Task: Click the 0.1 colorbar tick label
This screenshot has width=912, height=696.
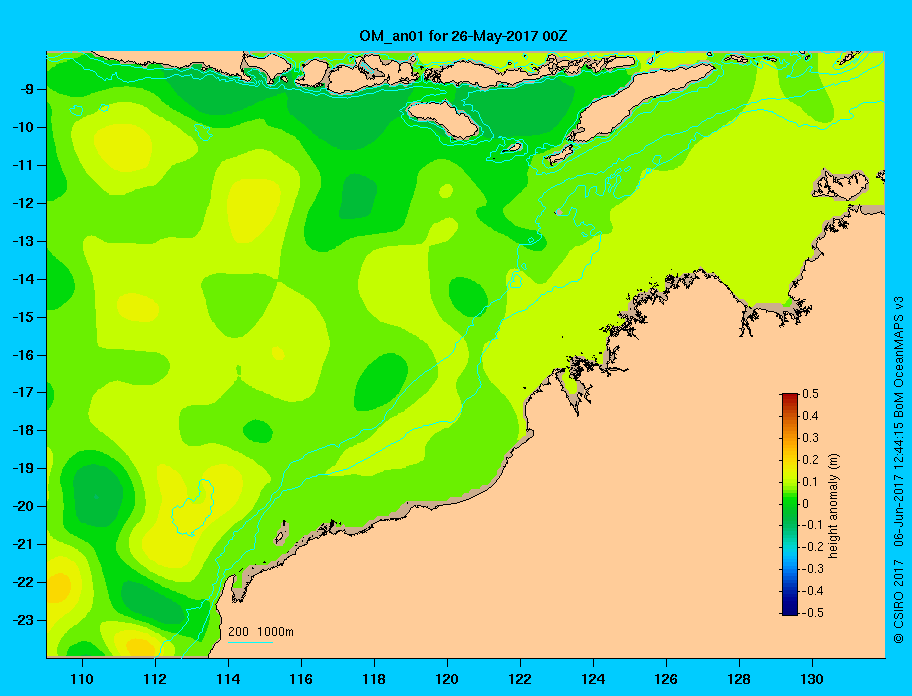Action: [x=810, y=481]
